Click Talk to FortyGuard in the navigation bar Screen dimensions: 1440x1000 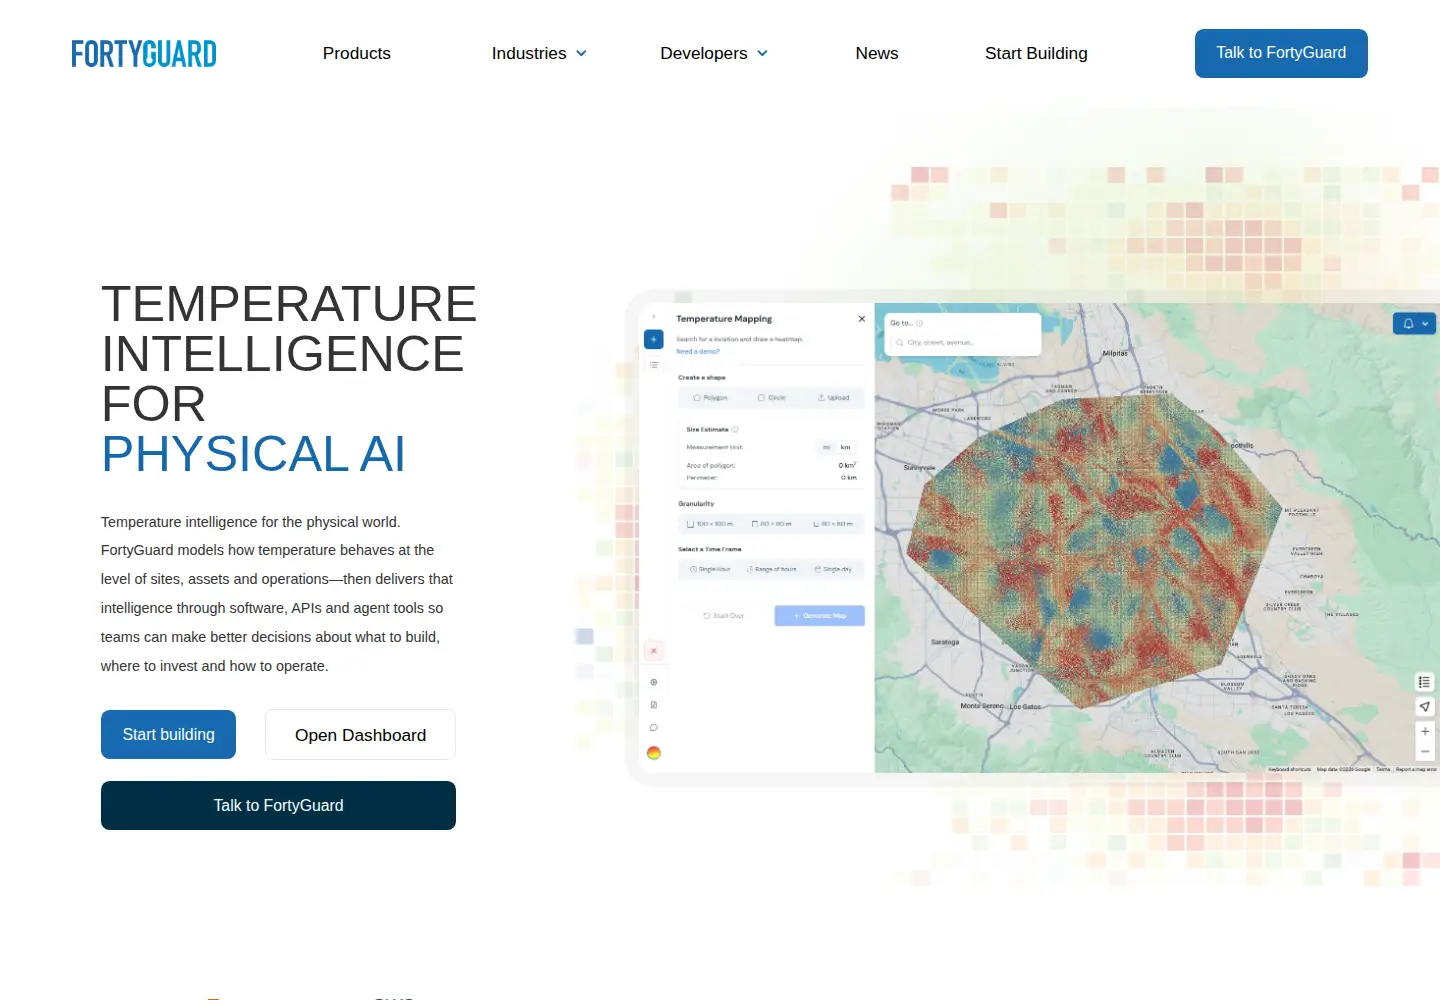pyautogui.click(x=1281, y=53)
